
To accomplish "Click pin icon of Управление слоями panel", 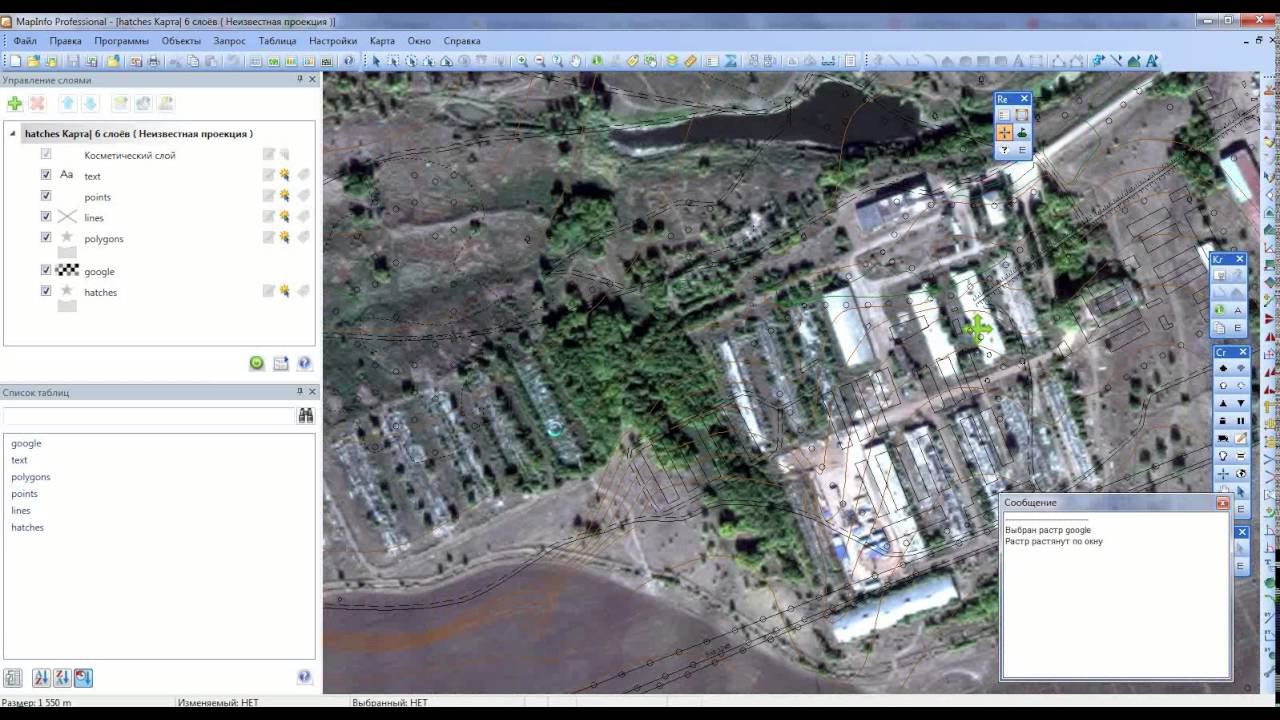I will point(299,79).
